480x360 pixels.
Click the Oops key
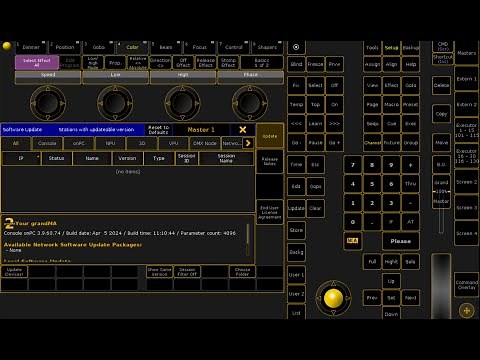[315, 186]
